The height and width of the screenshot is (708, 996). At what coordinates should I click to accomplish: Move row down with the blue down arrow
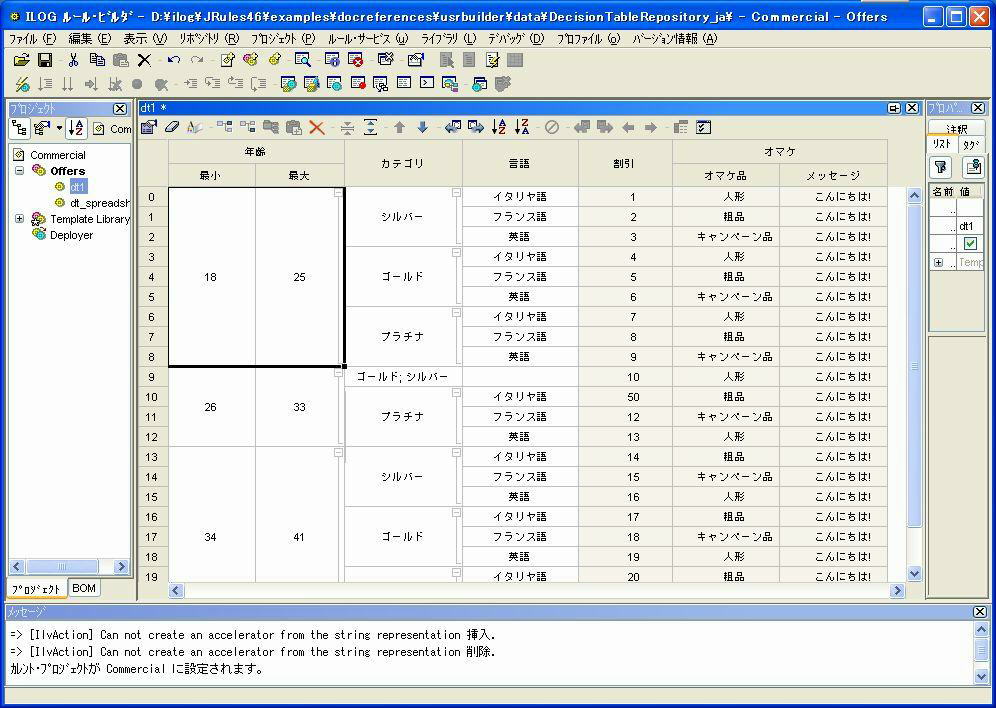click(x=422, y=128)
